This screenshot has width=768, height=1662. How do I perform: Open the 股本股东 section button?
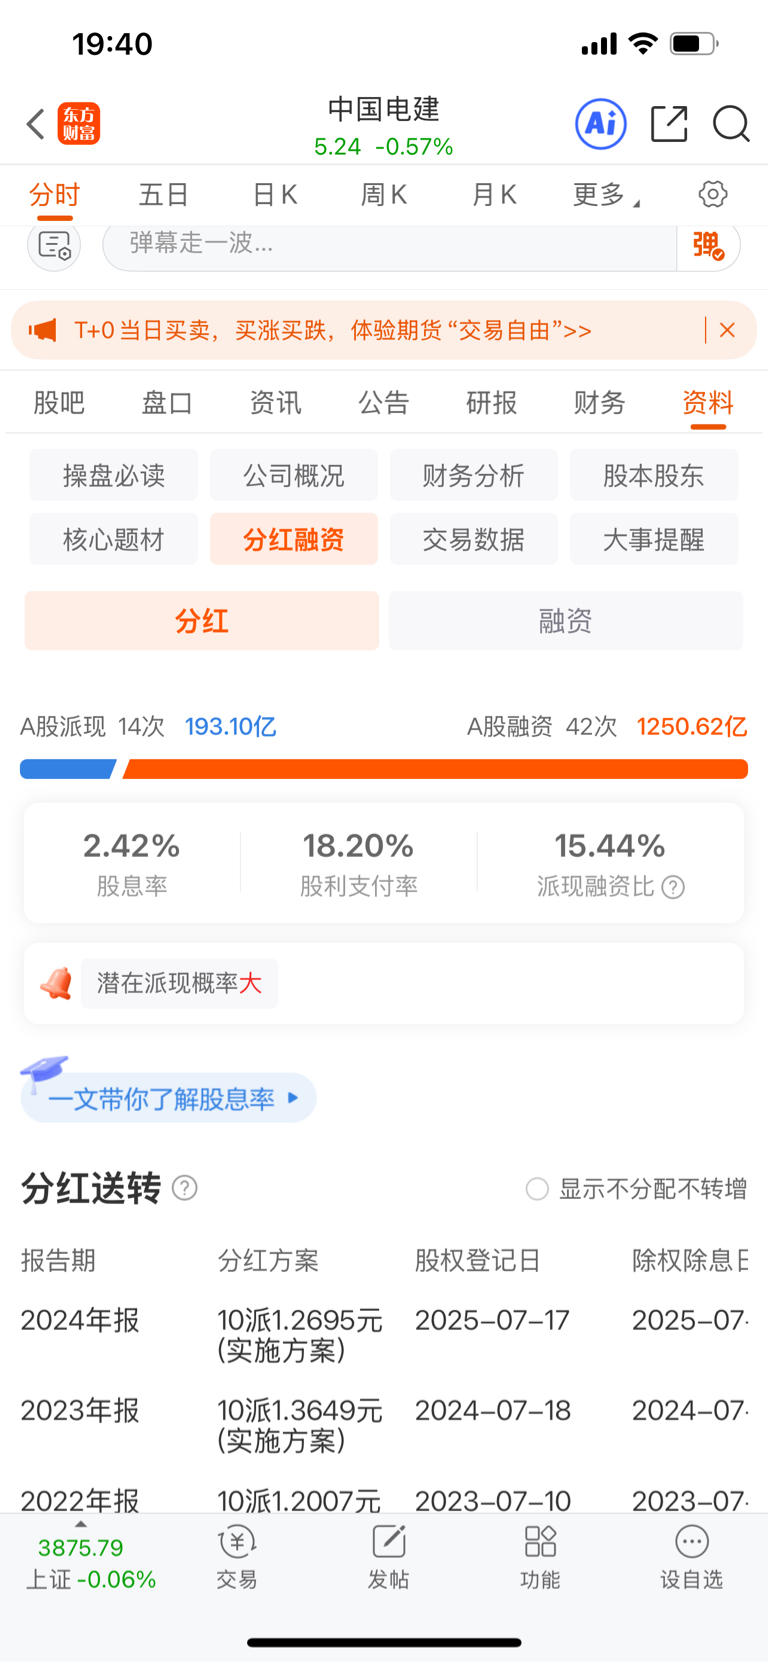654,475
